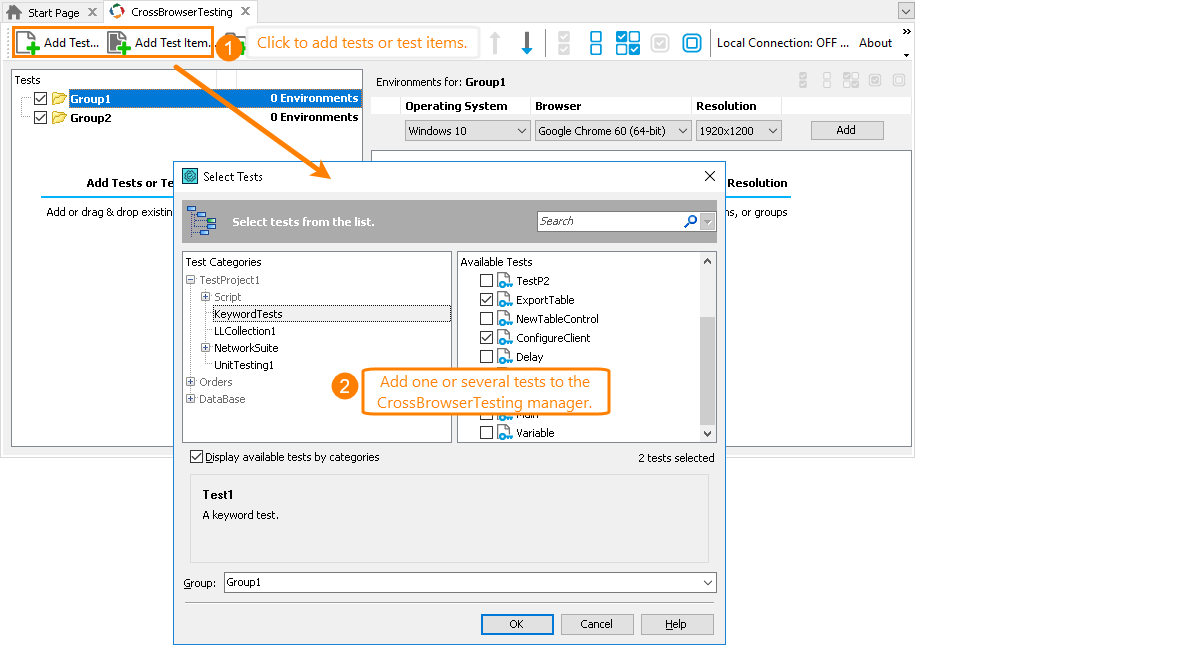Viewport: 1188px width, 649px height.
Task: Check the TestP2 checkbox
Action: tap(486, 281)
